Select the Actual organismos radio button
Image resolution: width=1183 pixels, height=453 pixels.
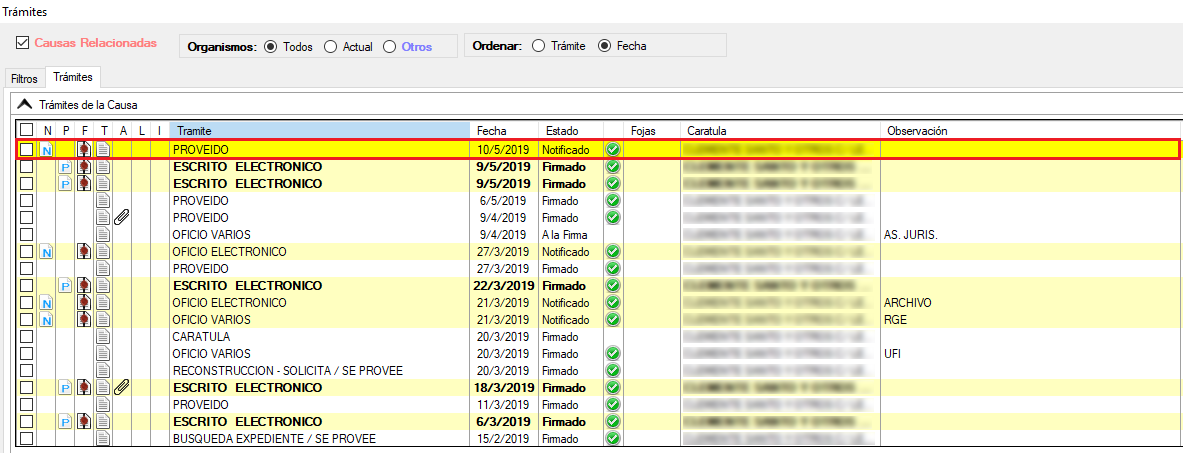coord(331,47)
